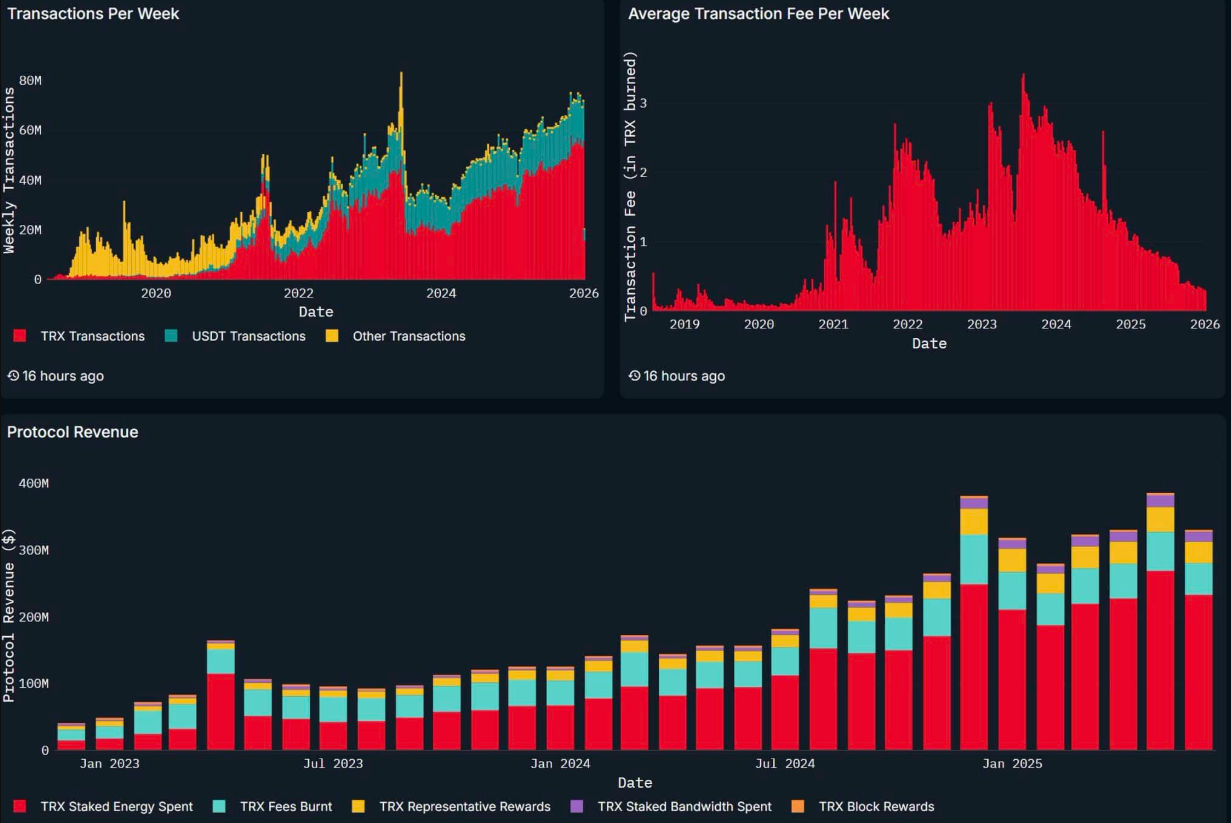Image resolution: width=1231 pixels, height=823 pixels.
Task: Click the orange TRX Block Rewards legend square
Action: (798, 806)
